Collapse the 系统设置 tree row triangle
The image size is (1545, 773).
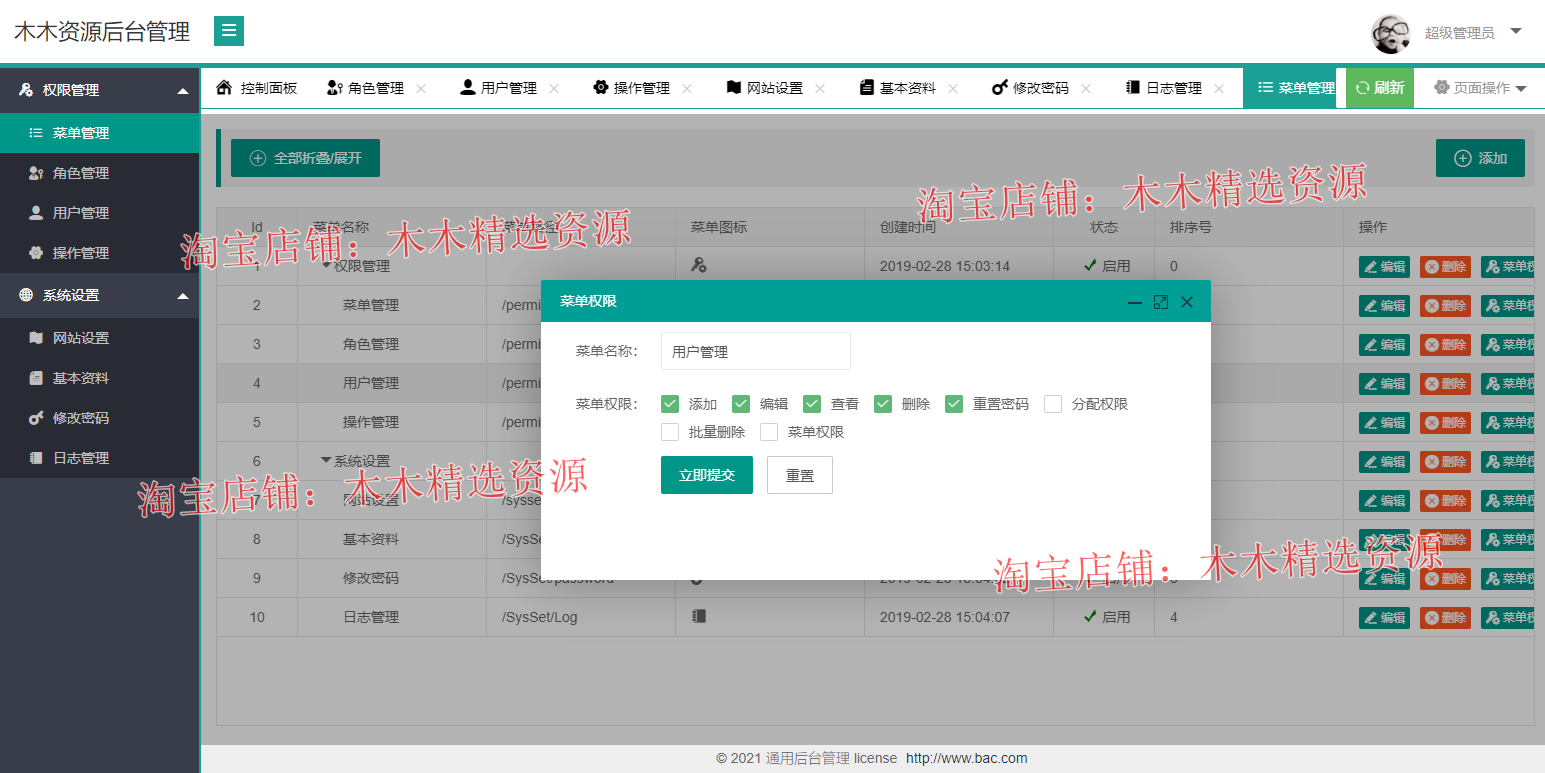326,460
